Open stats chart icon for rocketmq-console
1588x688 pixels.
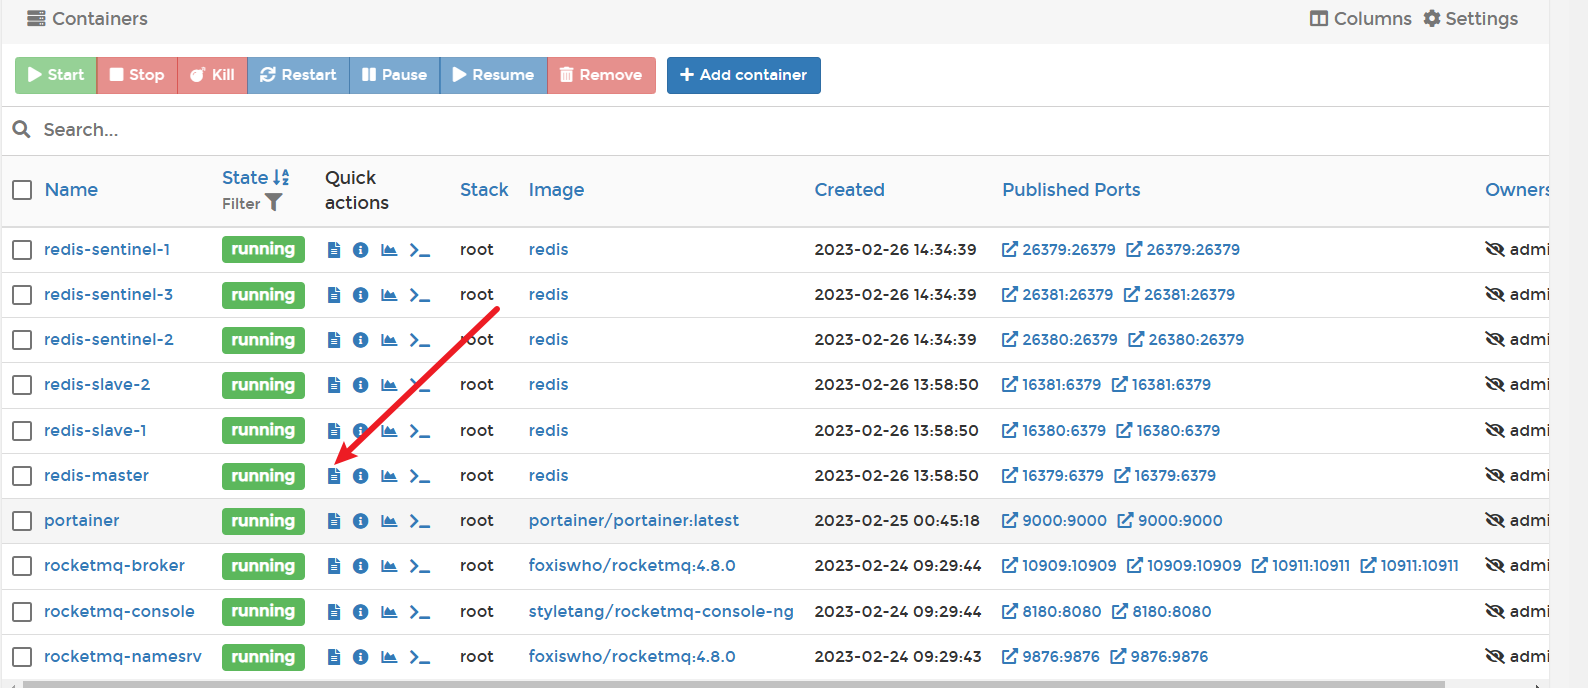tap(389, 612)
